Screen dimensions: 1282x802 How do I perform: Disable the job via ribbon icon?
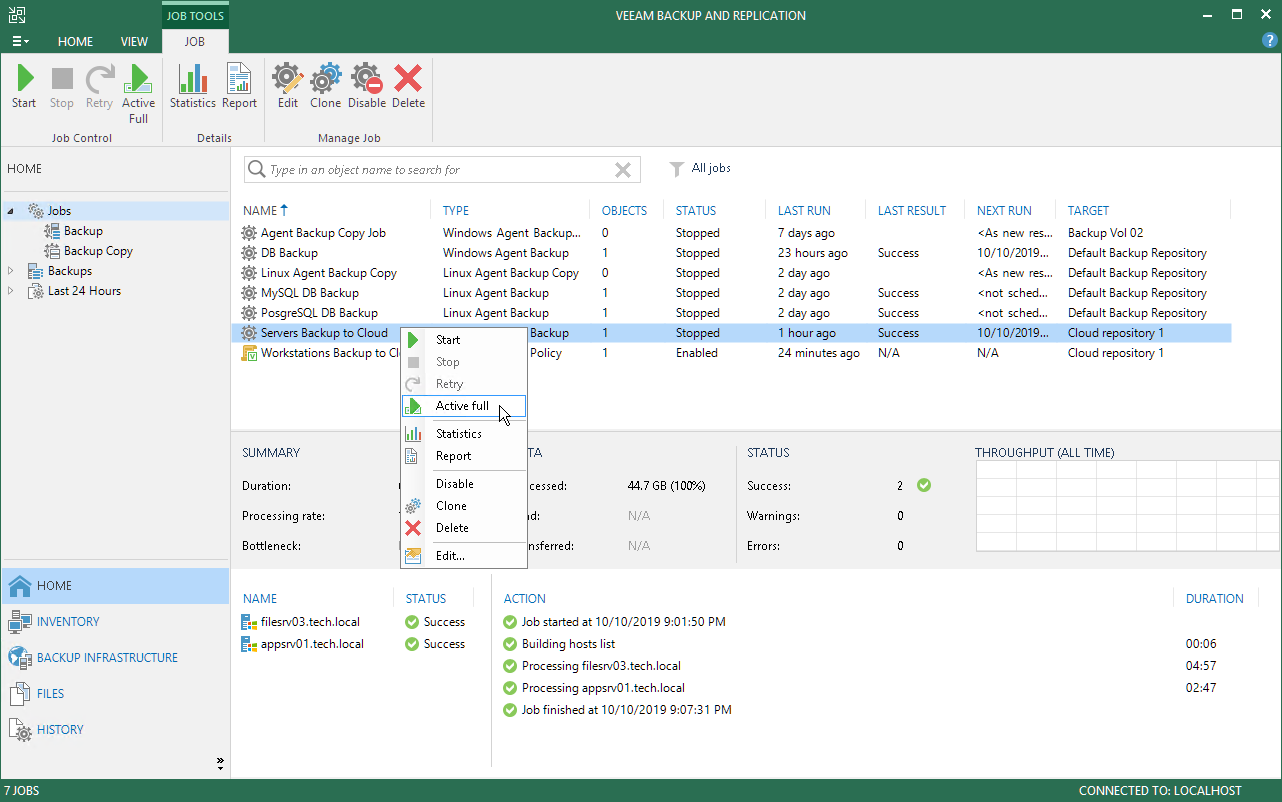(367, 87)
